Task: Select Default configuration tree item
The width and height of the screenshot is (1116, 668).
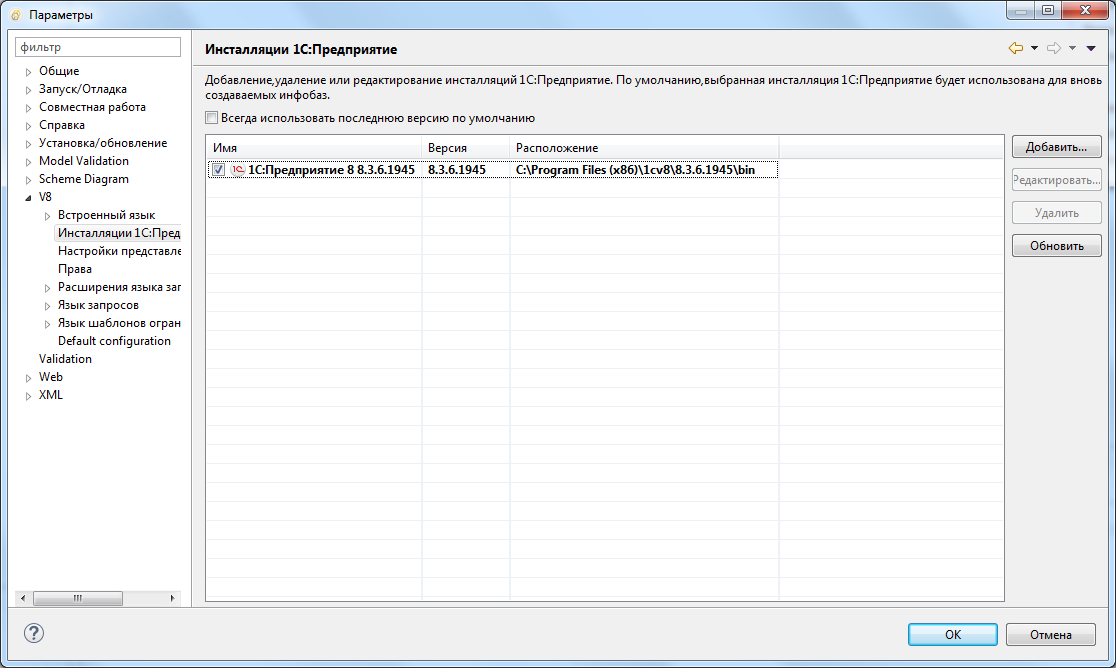Action: 114,341
